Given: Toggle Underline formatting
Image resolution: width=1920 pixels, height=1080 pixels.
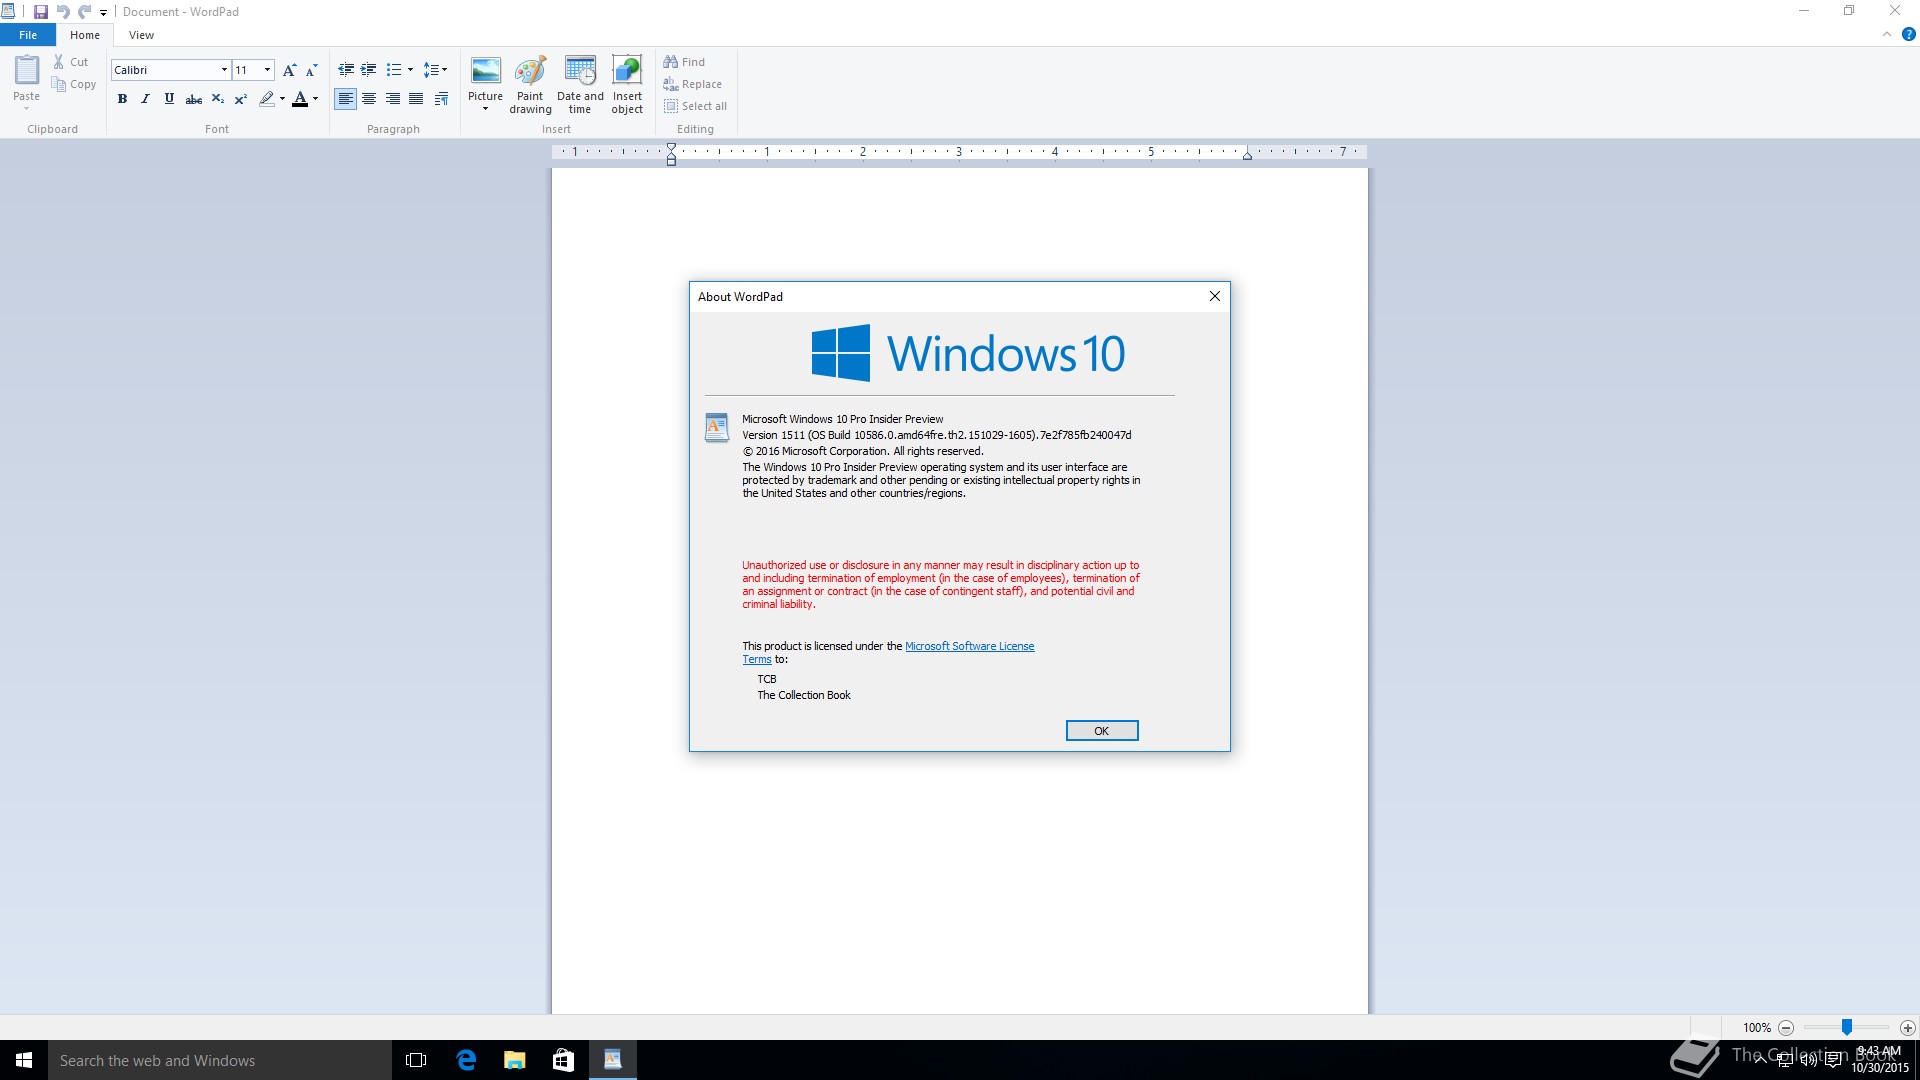Looking at the screenshot, I should click(x=169, y=99).
